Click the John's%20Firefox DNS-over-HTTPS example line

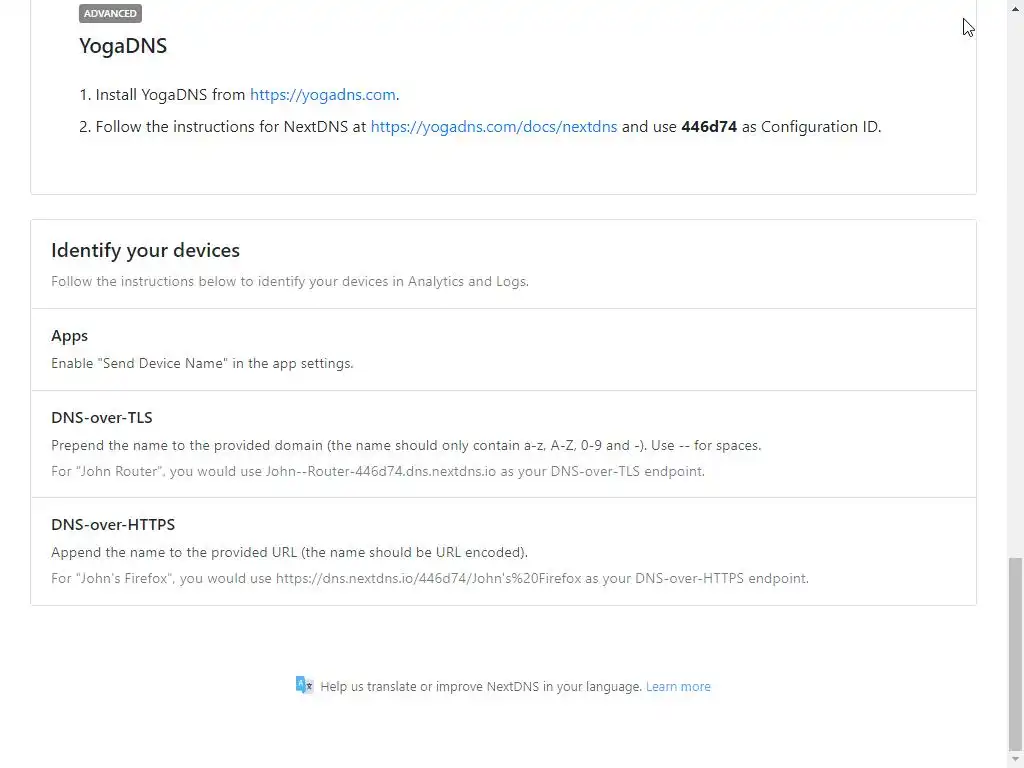tap(430, 578)
